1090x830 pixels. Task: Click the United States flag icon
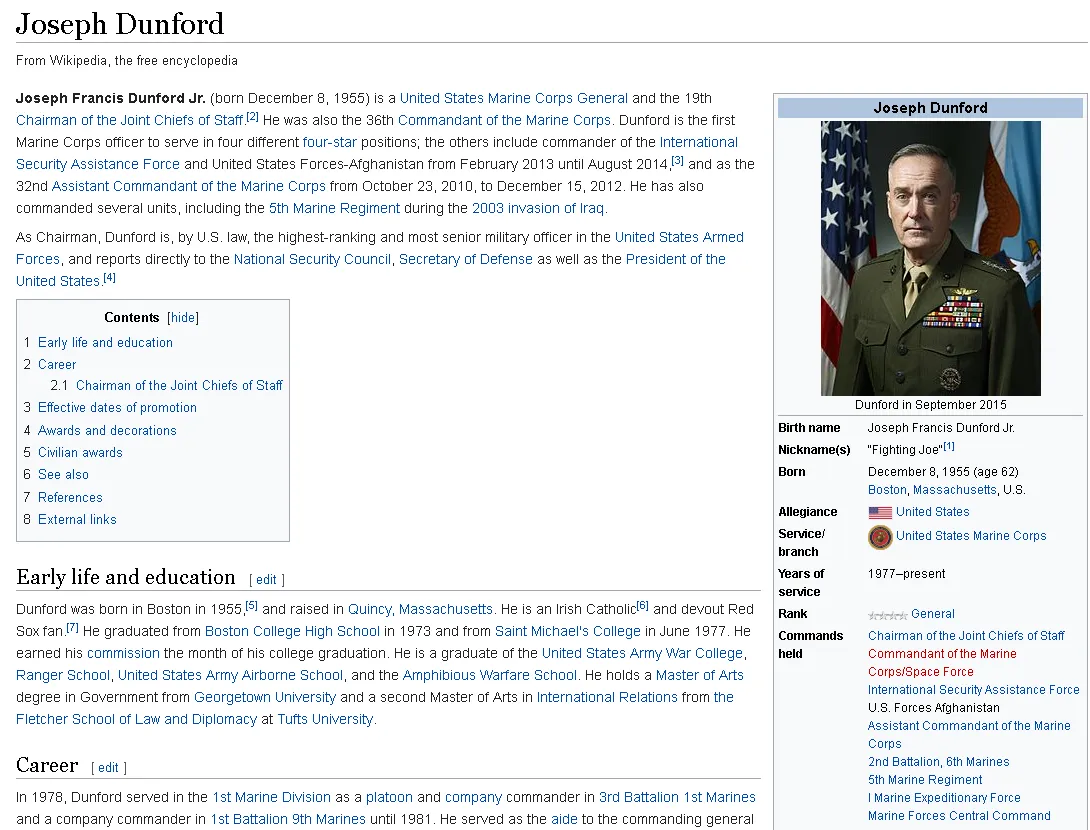click(879, 512)
